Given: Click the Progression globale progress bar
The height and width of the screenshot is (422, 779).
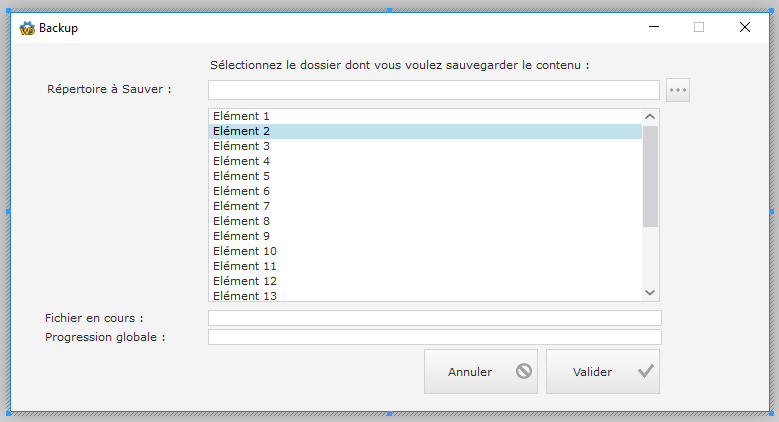Looking at the screenshot, I should point(434,337).
